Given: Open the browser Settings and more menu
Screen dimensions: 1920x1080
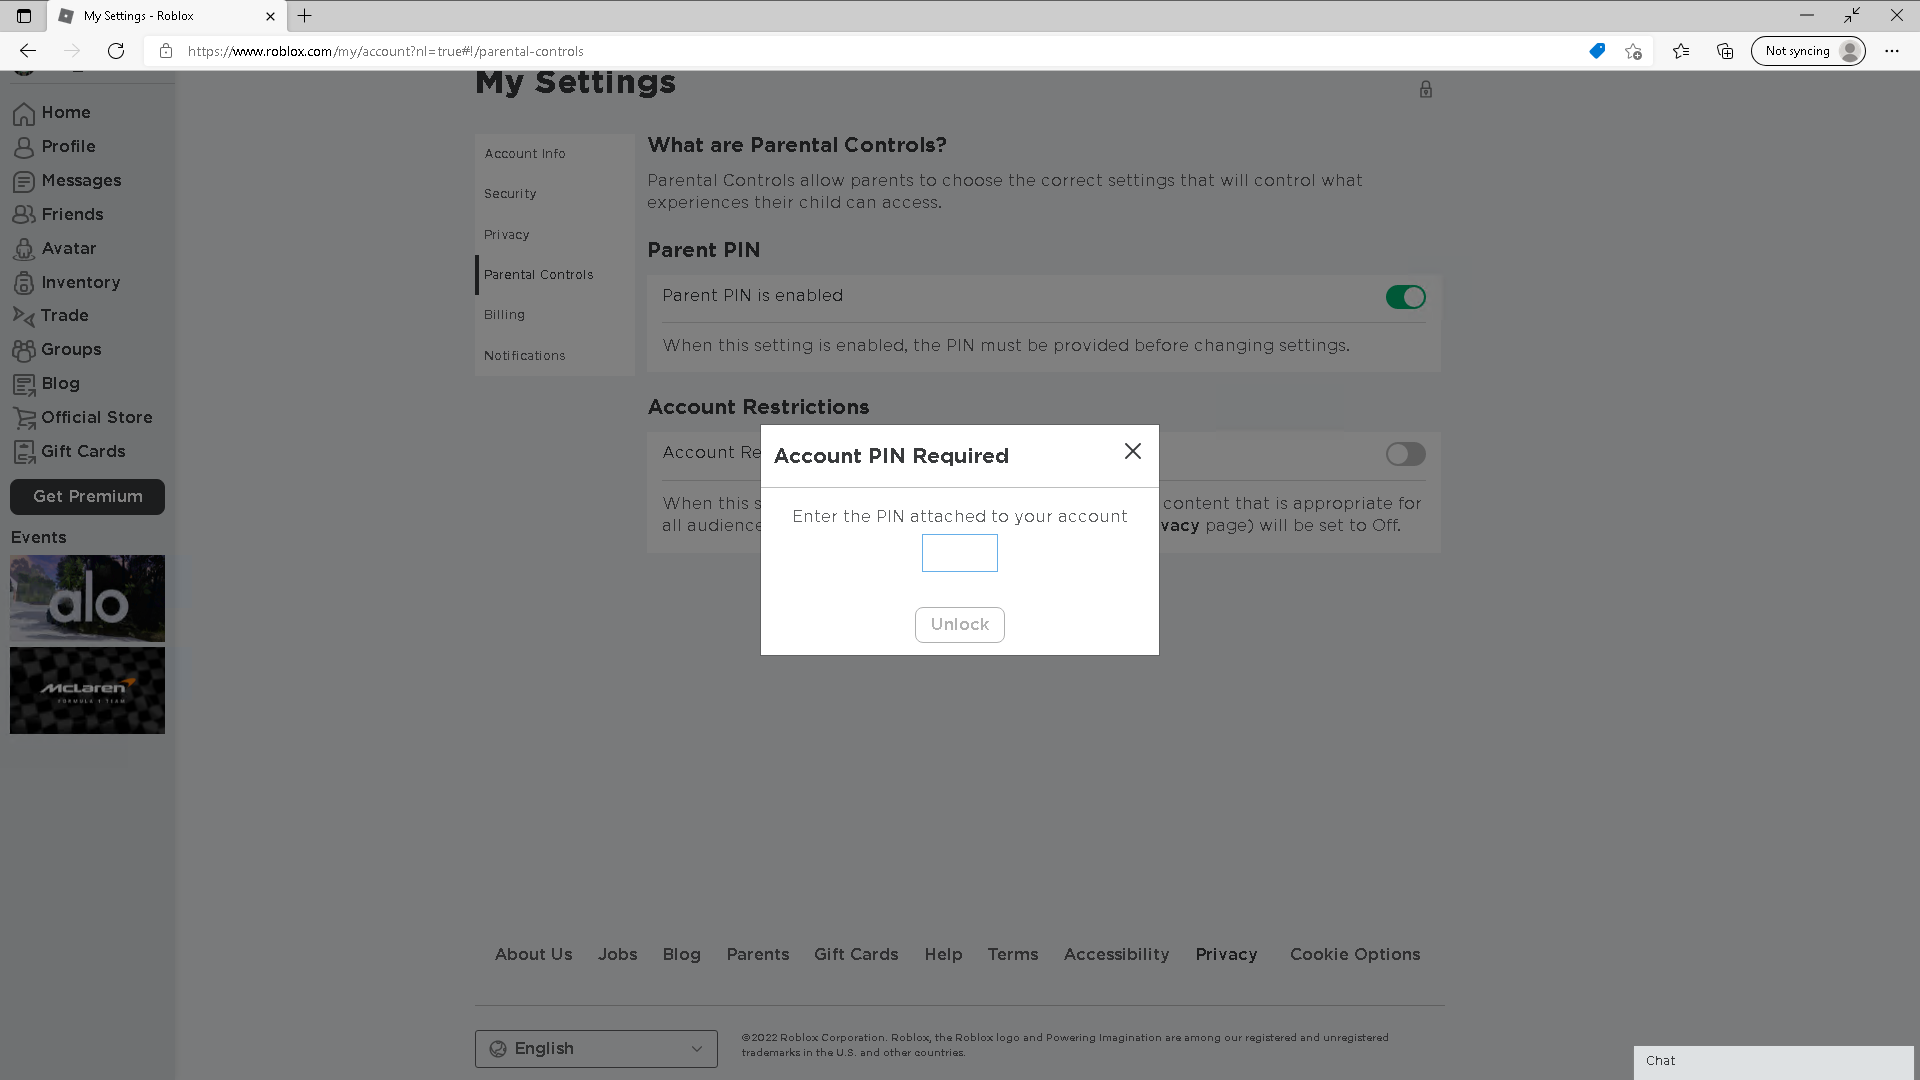Looking at the screenshot, I should pyautogui.click(x=1891, y=51).
